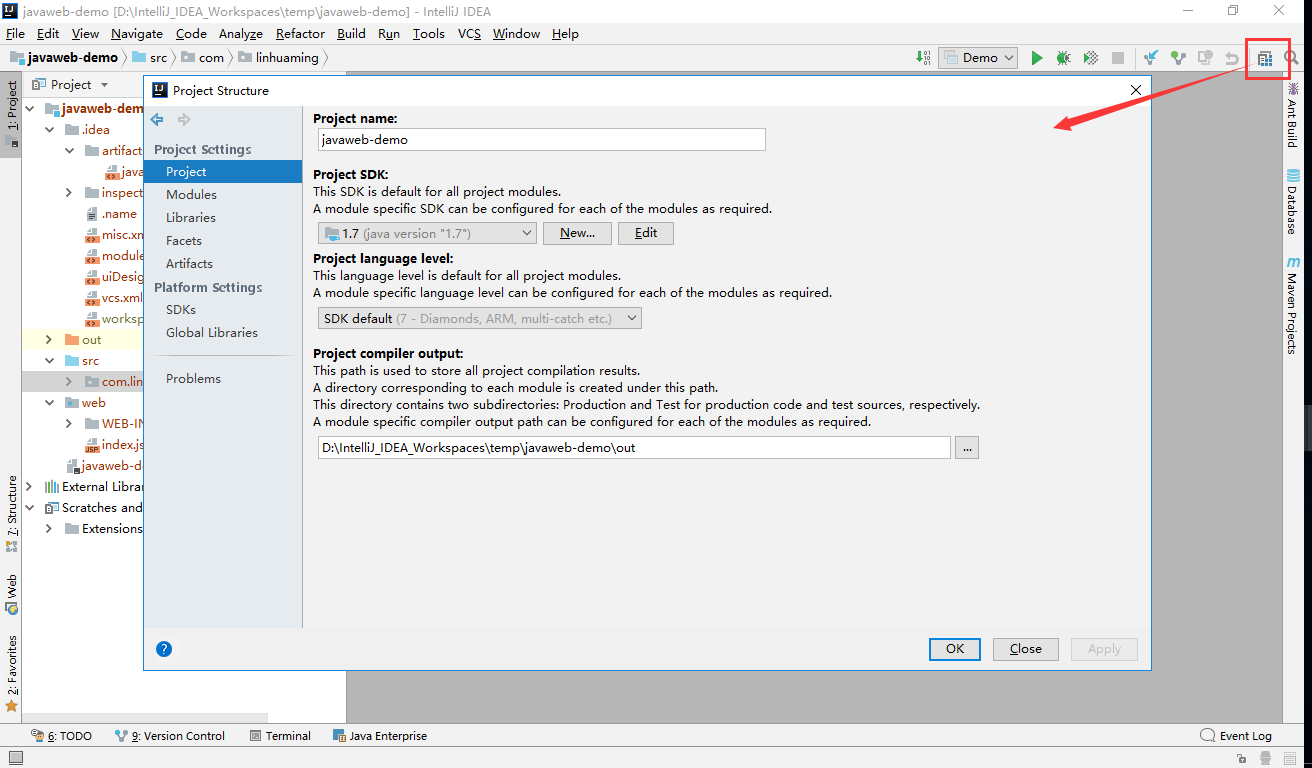Click the linhuaming breadcrumb in navigation bar
The width and height of the screenshot is (1312, 768).
278,58
